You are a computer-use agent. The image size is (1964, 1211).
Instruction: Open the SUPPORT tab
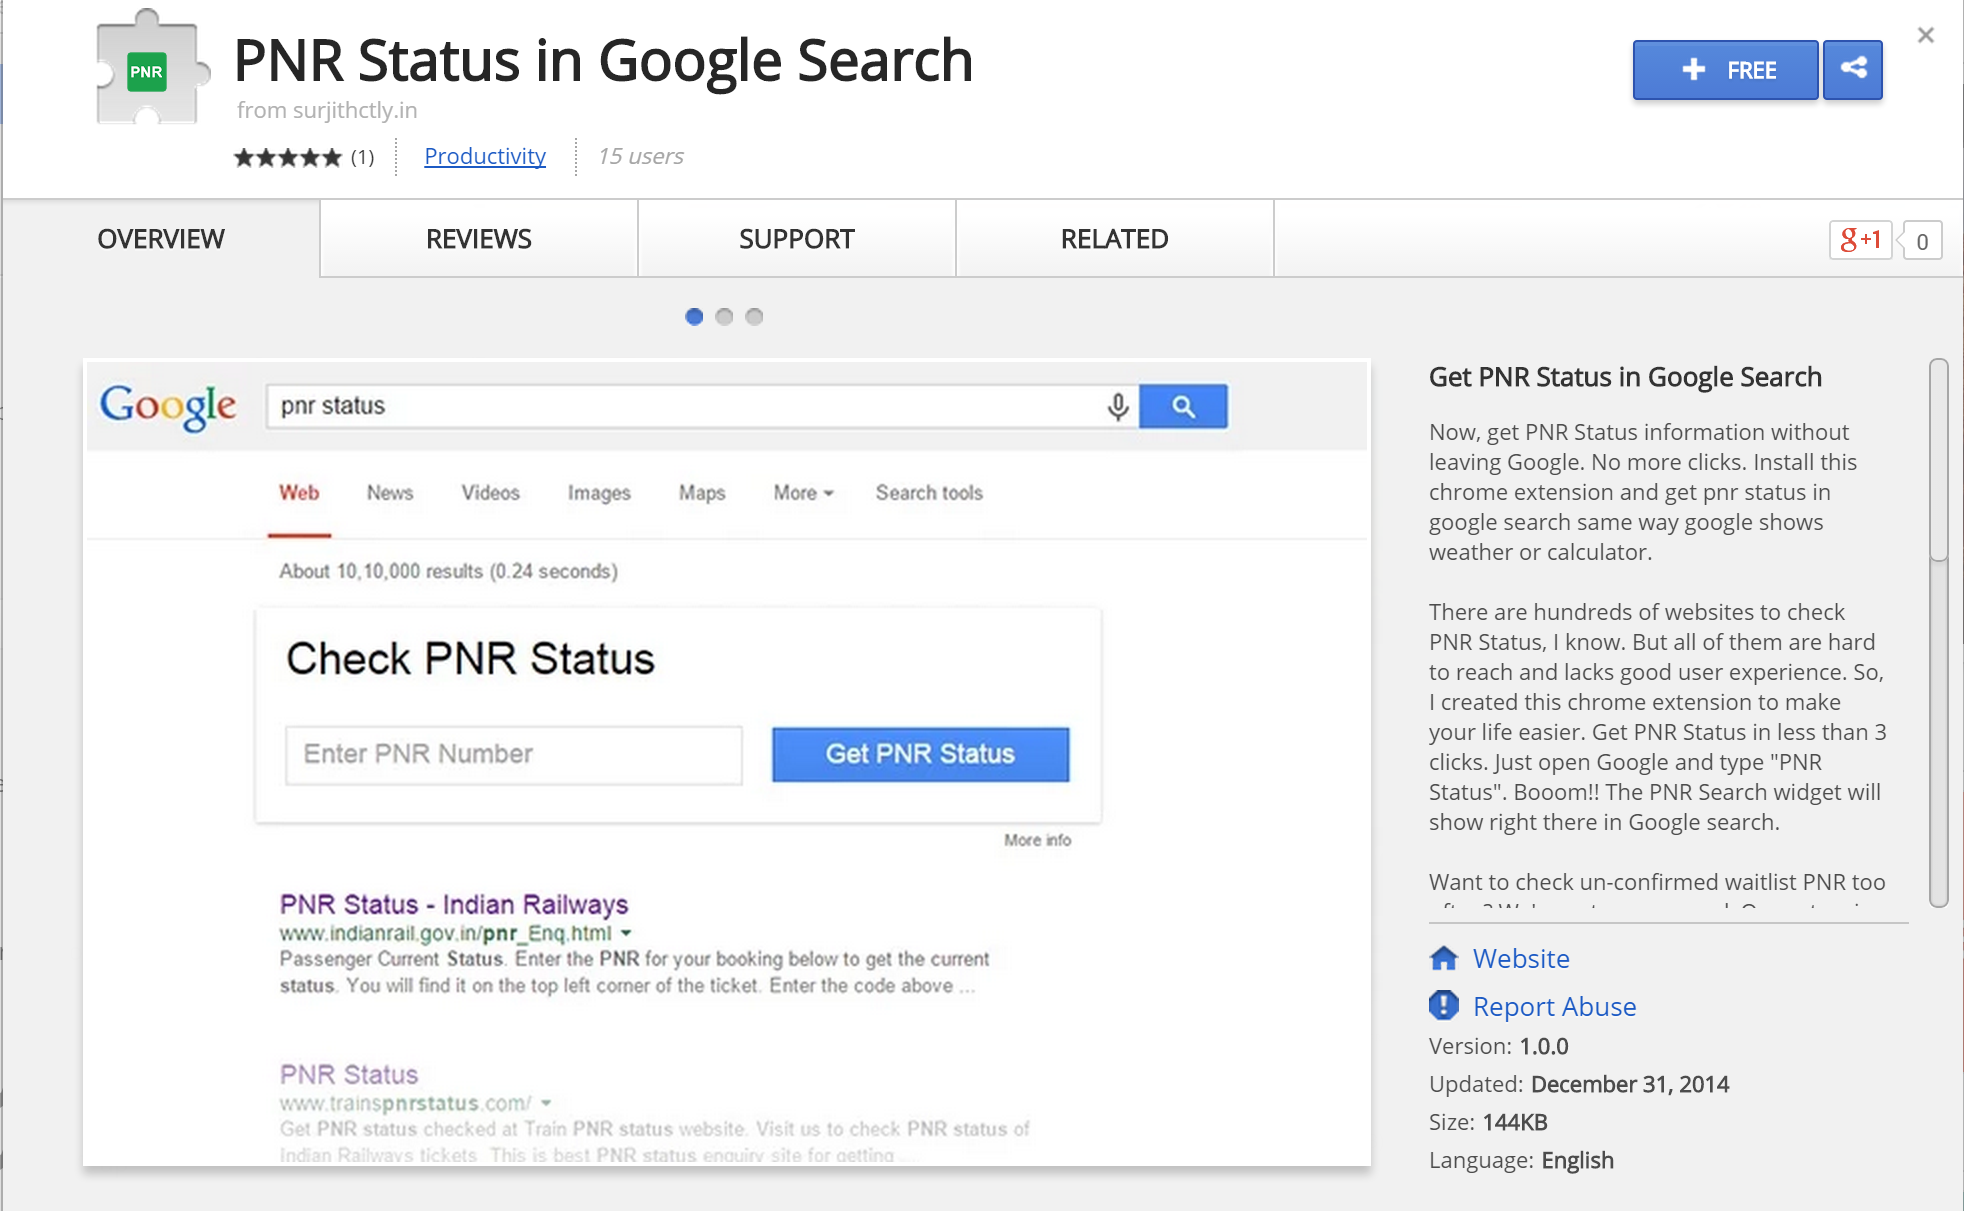tap(797, 239)
